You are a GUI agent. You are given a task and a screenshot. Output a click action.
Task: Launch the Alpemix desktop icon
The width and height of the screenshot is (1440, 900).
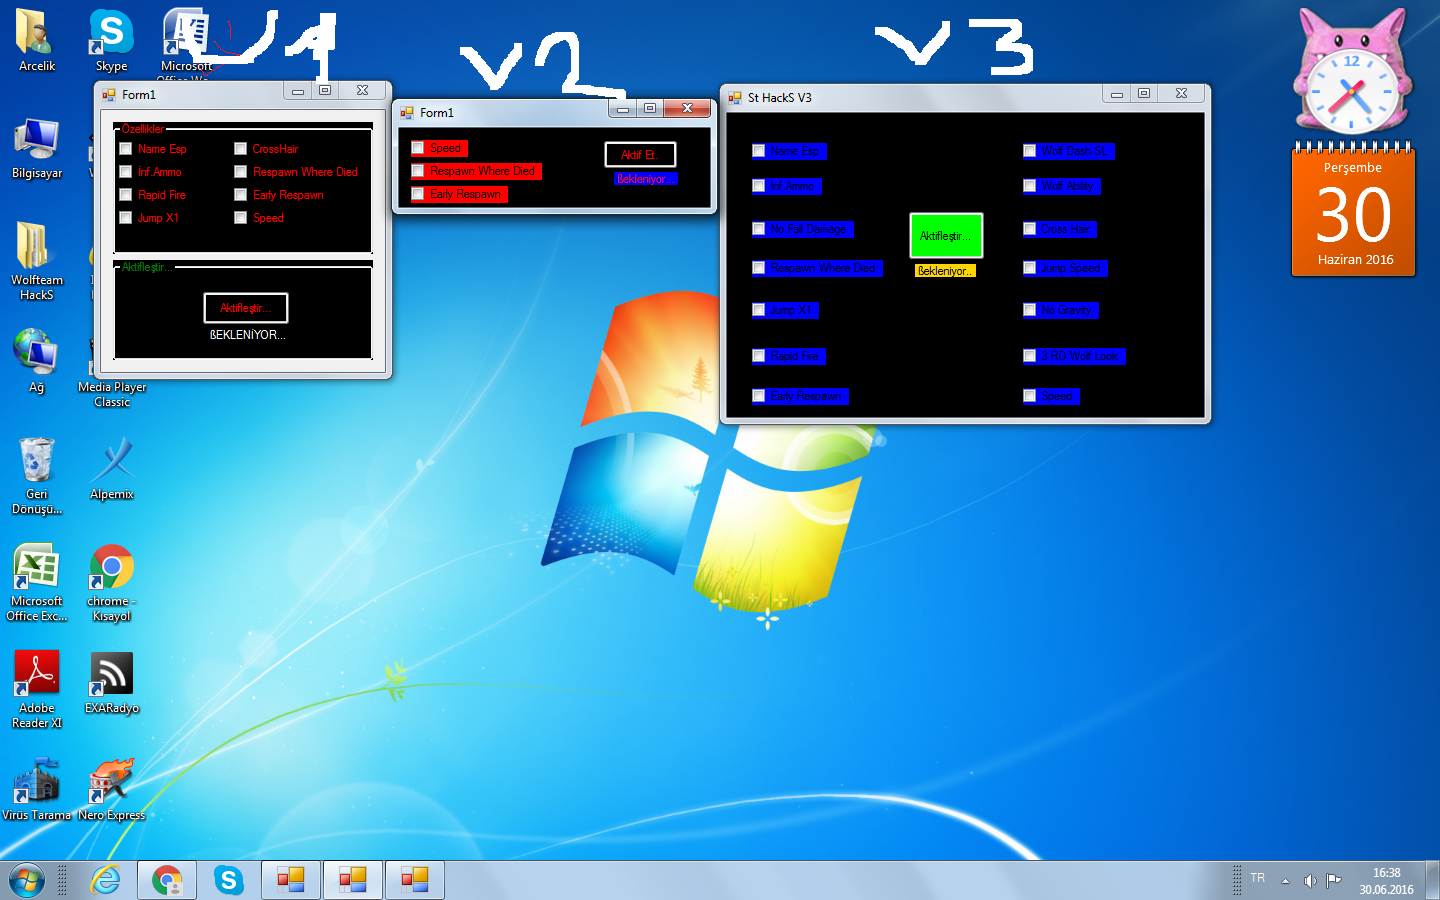(x=111, y=469)
